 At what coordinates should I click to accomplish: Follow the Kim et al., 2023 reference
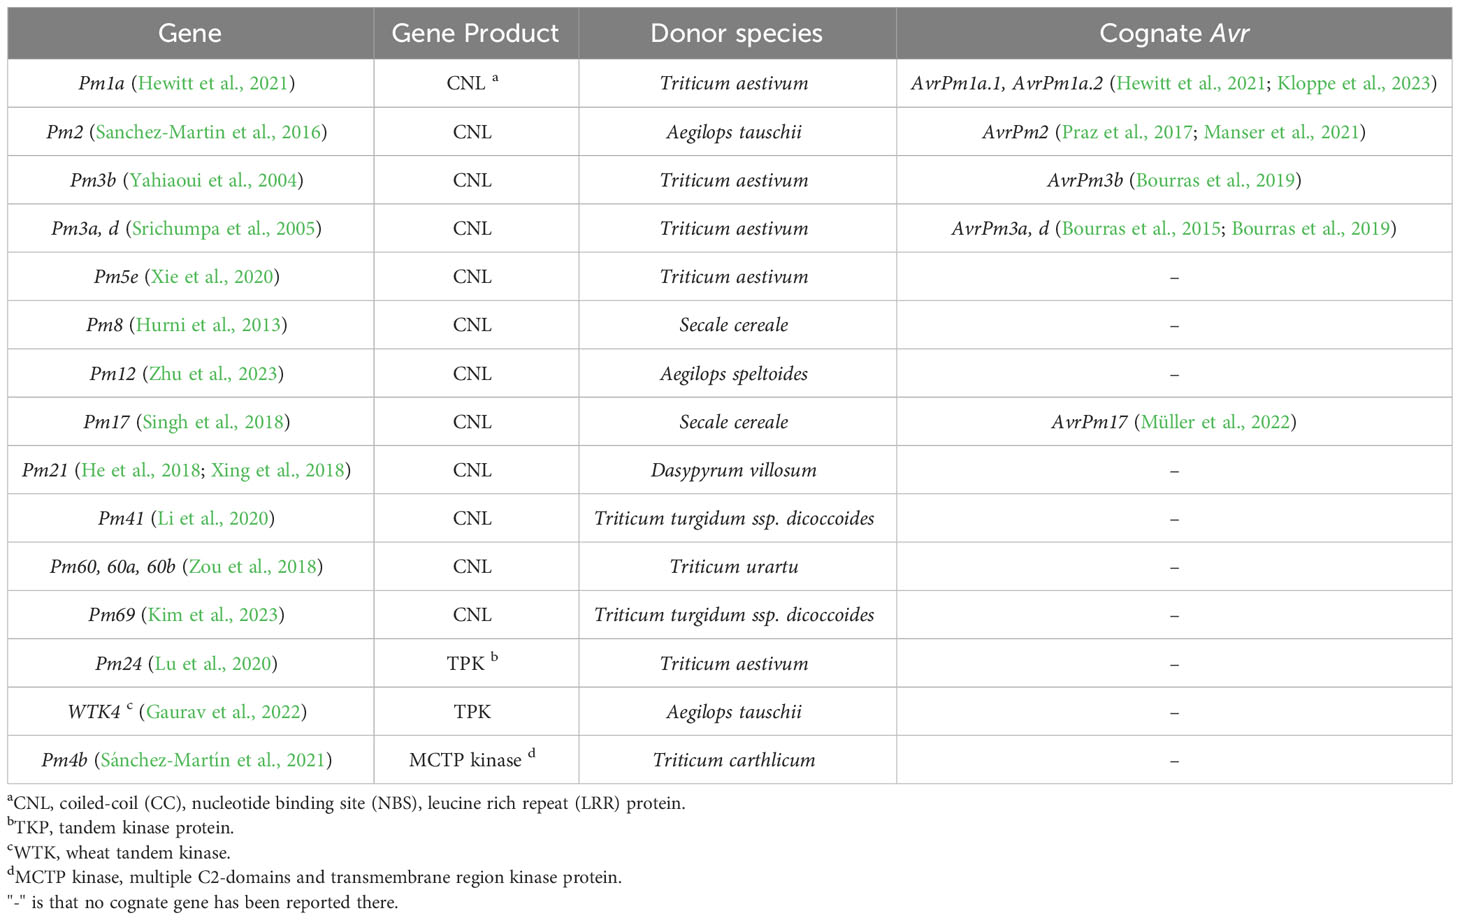click(x=213, y=615)
